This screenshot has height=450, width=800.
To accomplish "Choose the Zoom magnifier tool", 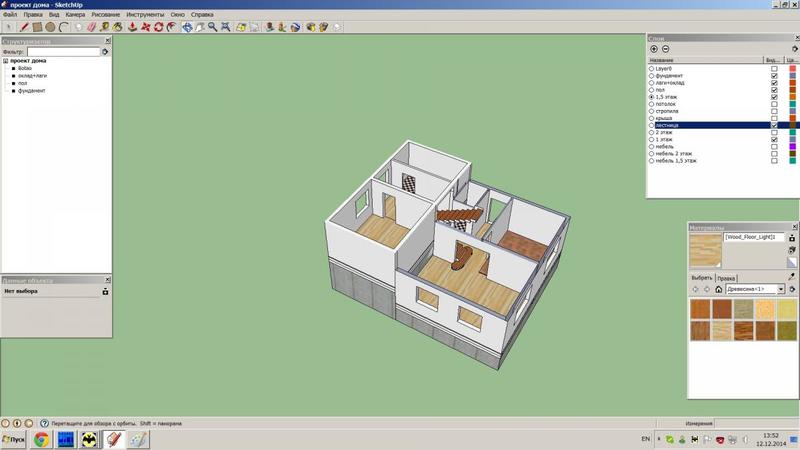I will pos(212,27).
